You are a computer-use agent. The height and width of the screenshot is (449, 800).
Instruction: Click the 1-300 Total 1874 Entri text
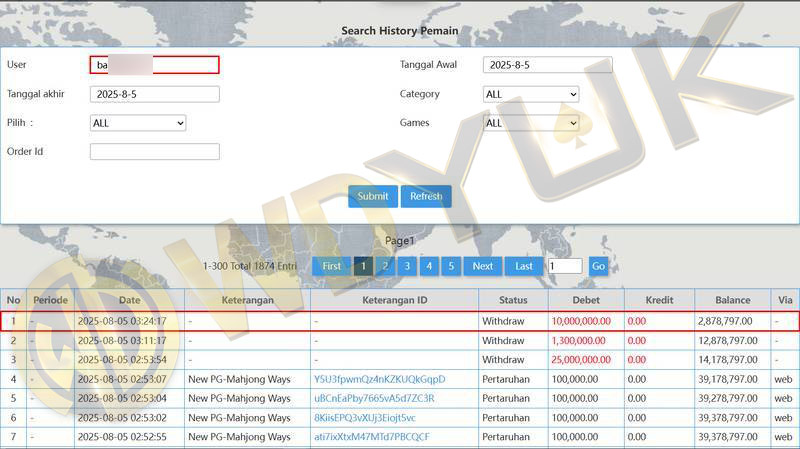click(249, 266)
